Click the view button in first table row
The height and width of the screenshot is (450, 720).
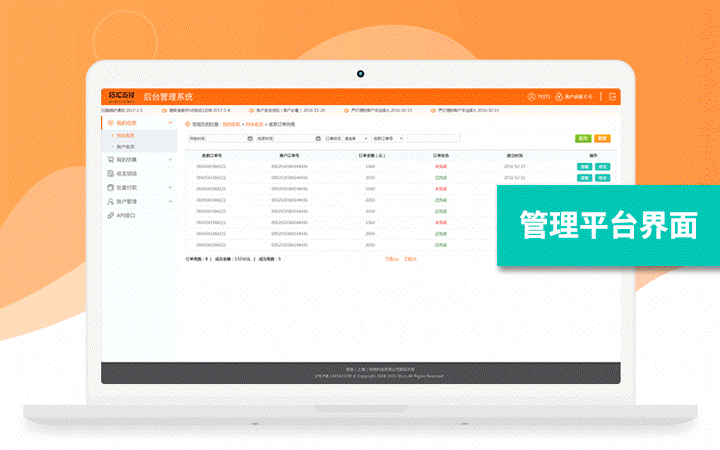pos(584,166)
